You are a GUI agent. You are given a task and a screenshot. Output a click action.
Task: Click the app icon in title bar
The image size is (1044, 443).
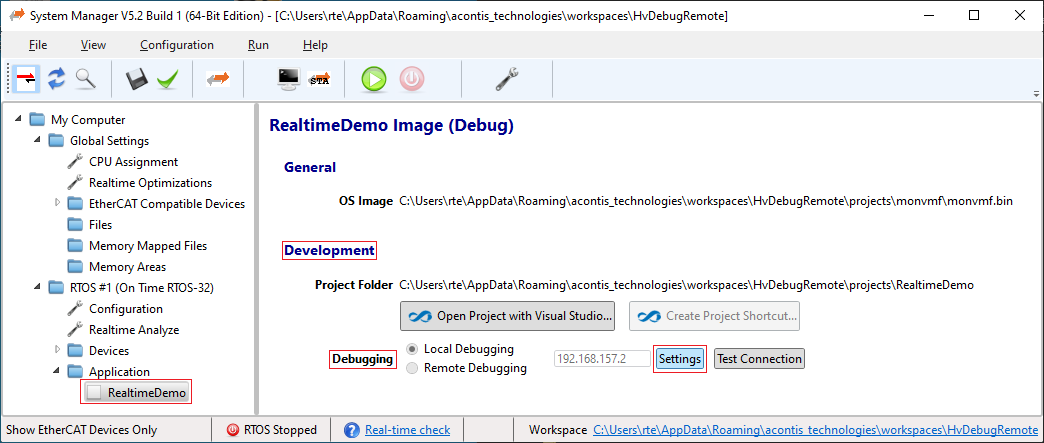click(x=16, y=15)
